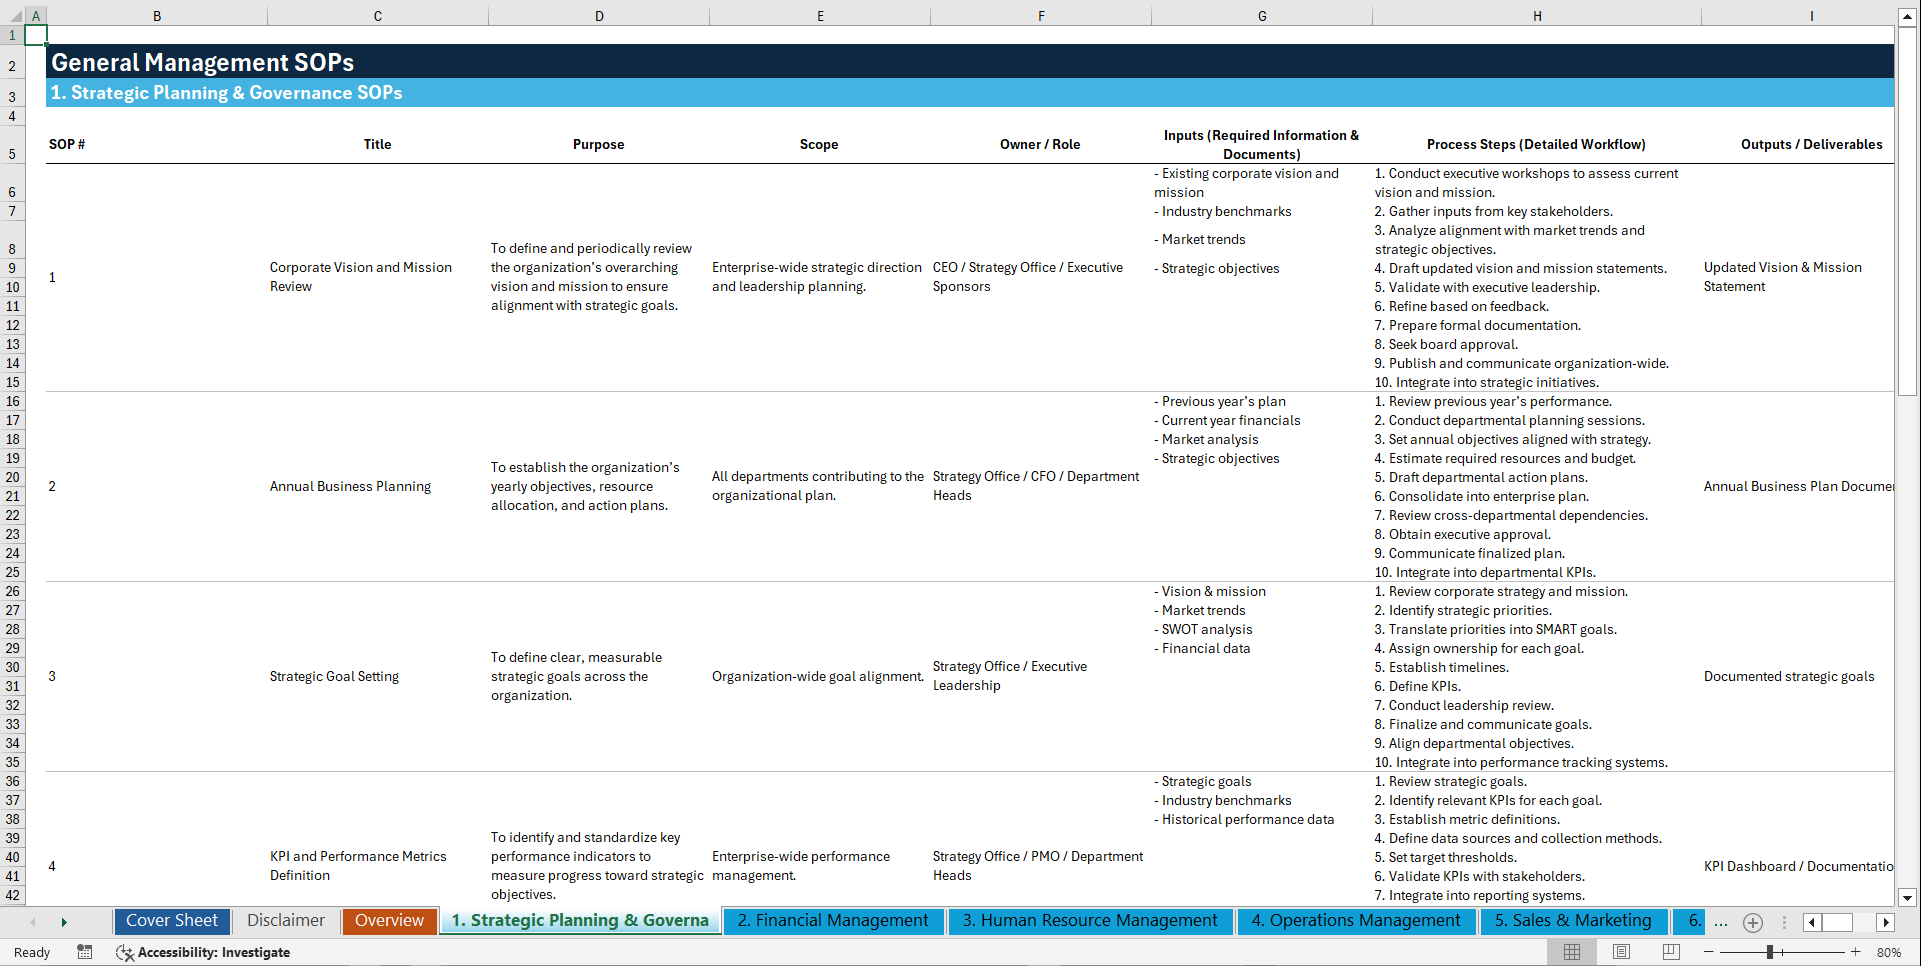
Task: Open the Disclaimer sheet
Action: pyautogui.click(x=285, y=921)
